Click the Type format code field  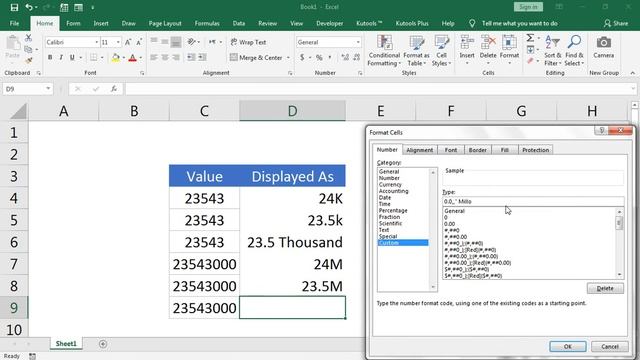pyautogui.click(x=533, y=201)
